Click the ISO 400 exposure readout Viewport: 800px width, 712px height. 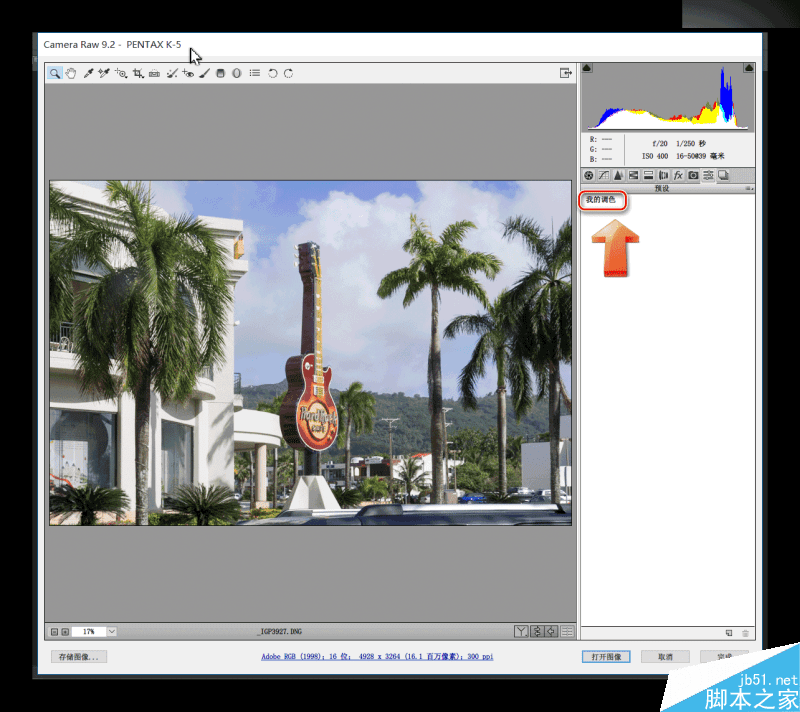click(x=655, y=156)
